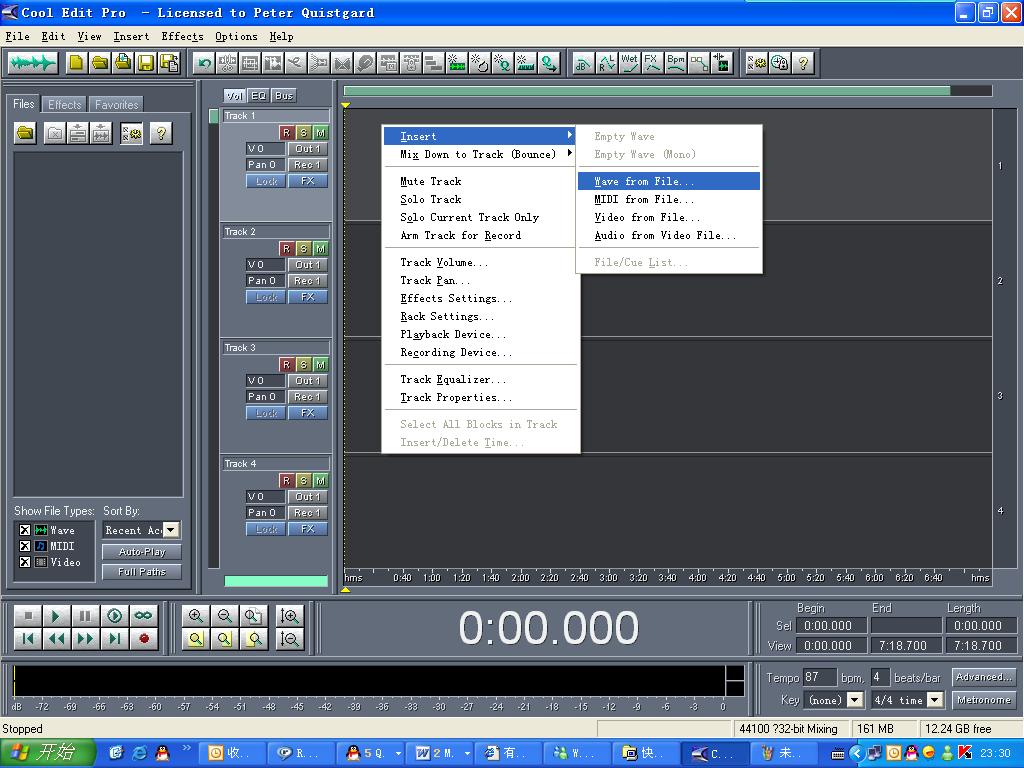
Task: Toggle Solo on Track 3
Action: [x=303, y=364]
